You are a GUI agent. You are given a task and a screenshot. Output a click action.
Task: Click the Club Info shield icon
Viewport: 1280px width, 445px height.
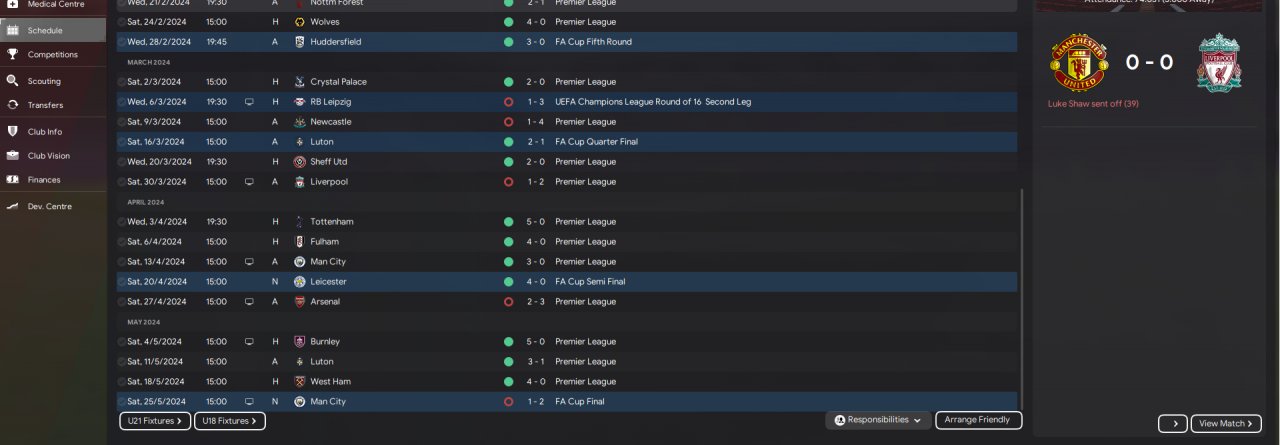tap(12, 131)
